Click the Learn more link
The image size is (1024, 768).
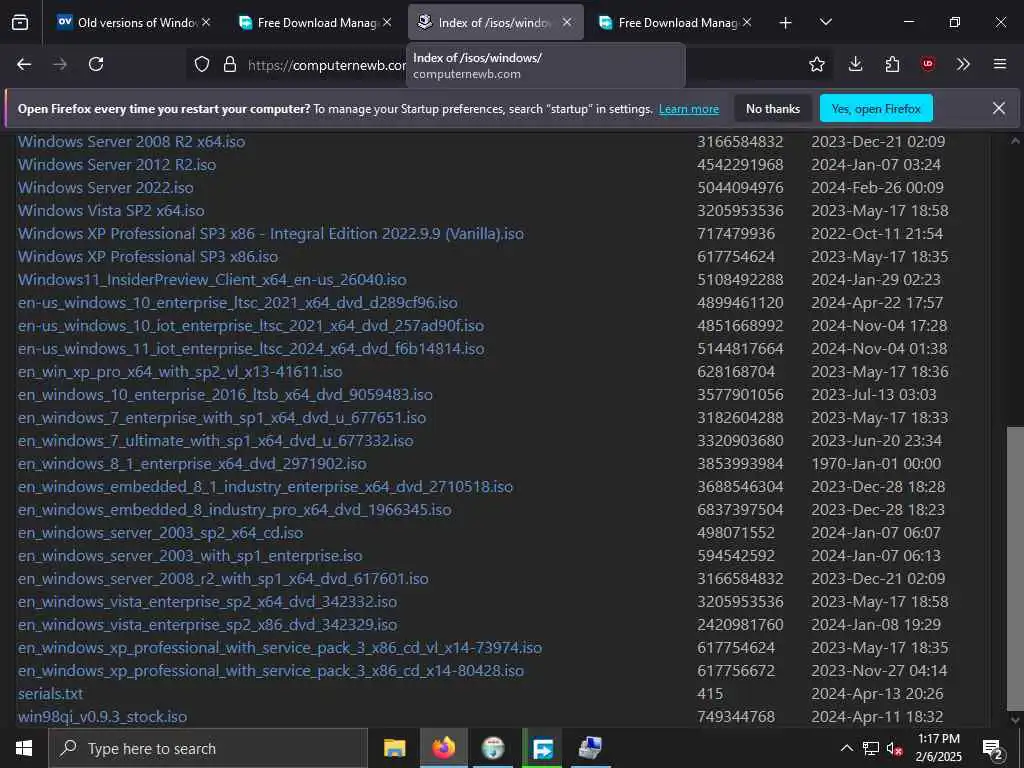(x=688, y=109)
